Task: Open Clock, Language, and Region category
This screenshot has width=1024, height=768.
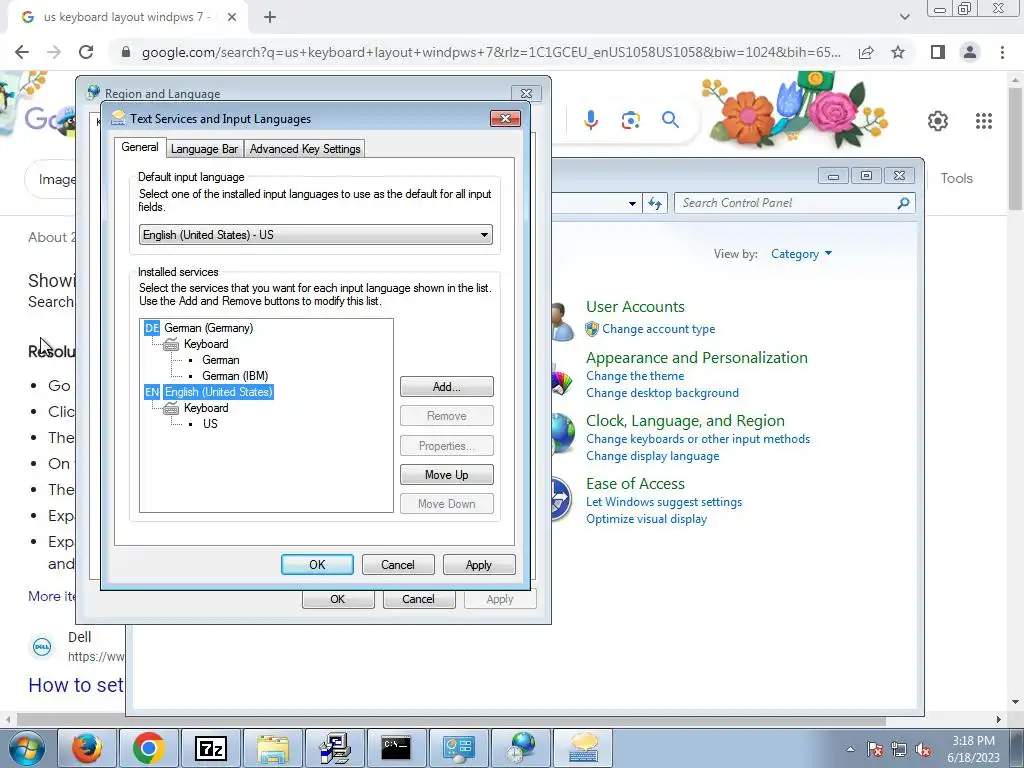Action: [x=685, y=421]
